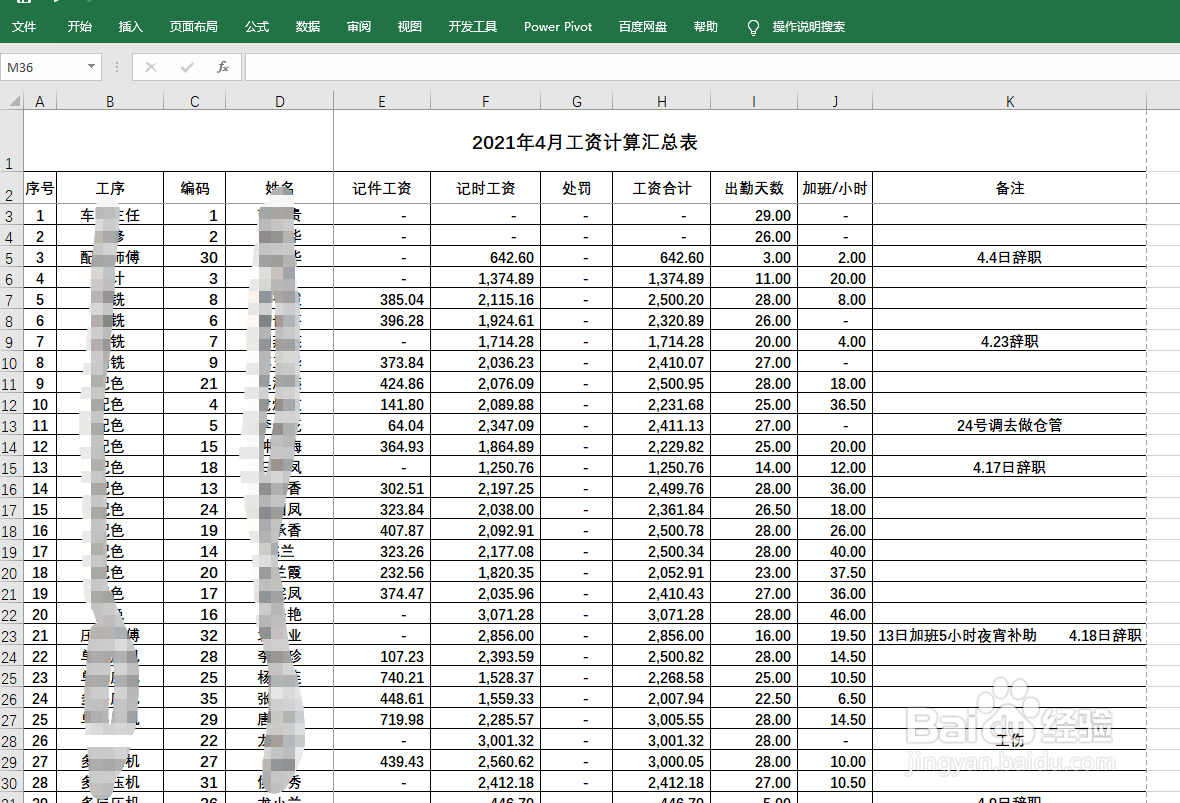This screenshot has height=803, width=1180.
Task: Click the 记件工资 cell 740.21
Action: 382,677
